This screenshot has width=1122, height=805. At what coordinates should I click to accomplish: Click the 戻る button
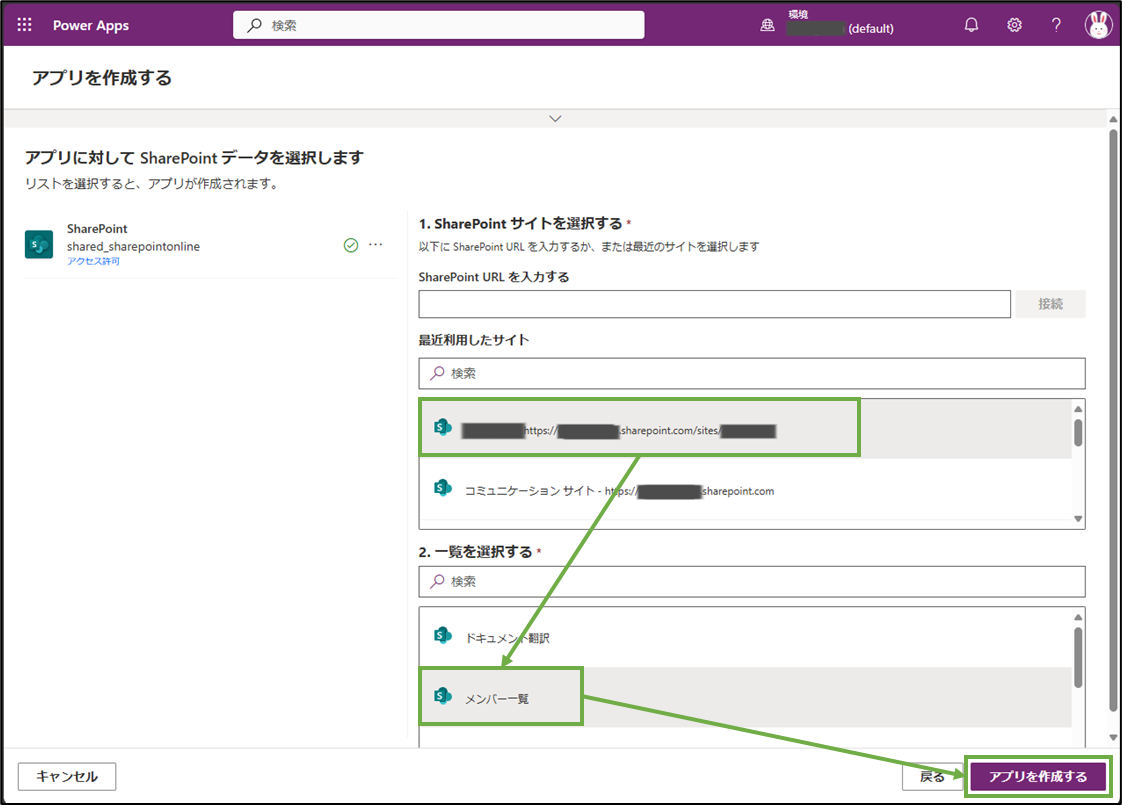coord(932,776)
